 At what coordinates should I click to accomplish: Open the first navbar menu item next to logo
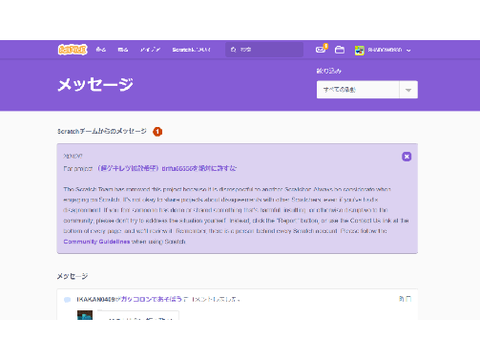[101, 50]
